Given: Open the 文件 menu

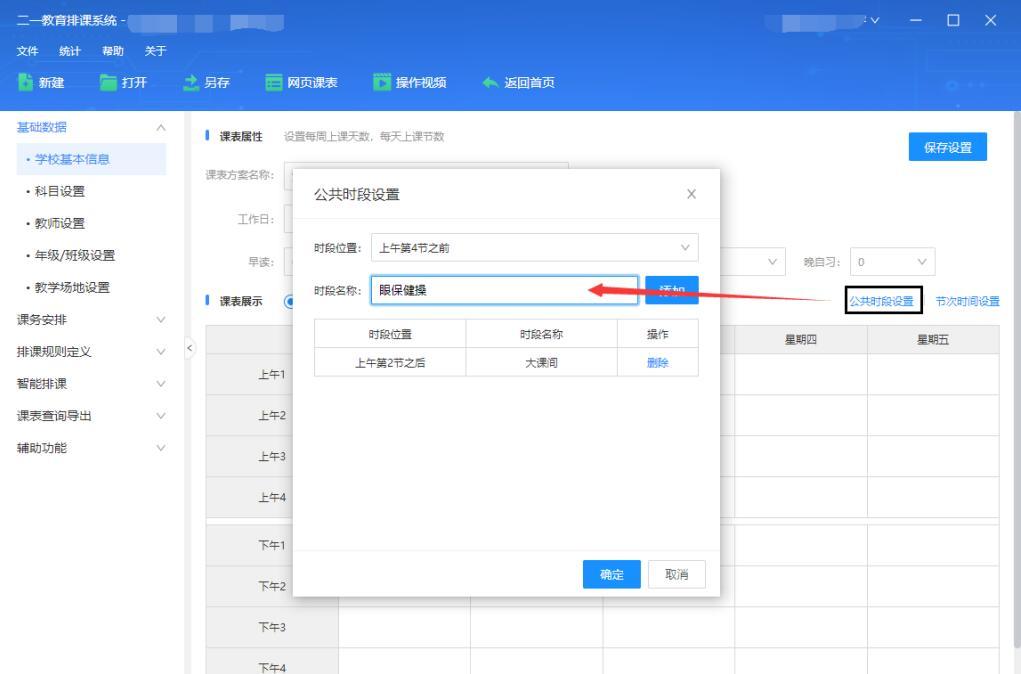Looking at the screenshot, I should tap(27, 51).
